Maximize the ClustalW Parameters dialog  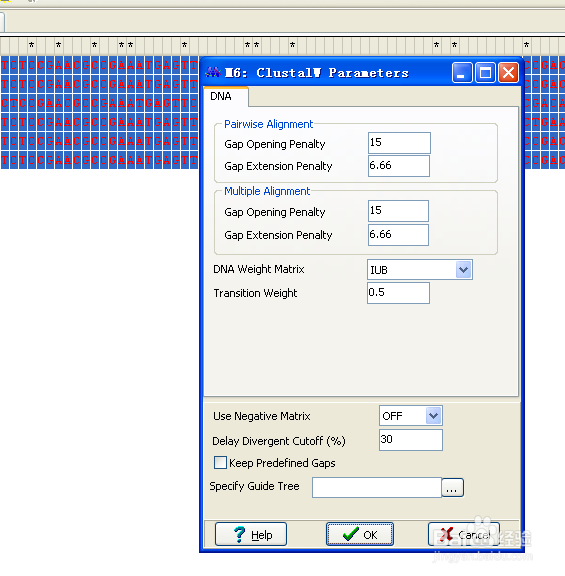pyautogui.click(x=485, y=73)
